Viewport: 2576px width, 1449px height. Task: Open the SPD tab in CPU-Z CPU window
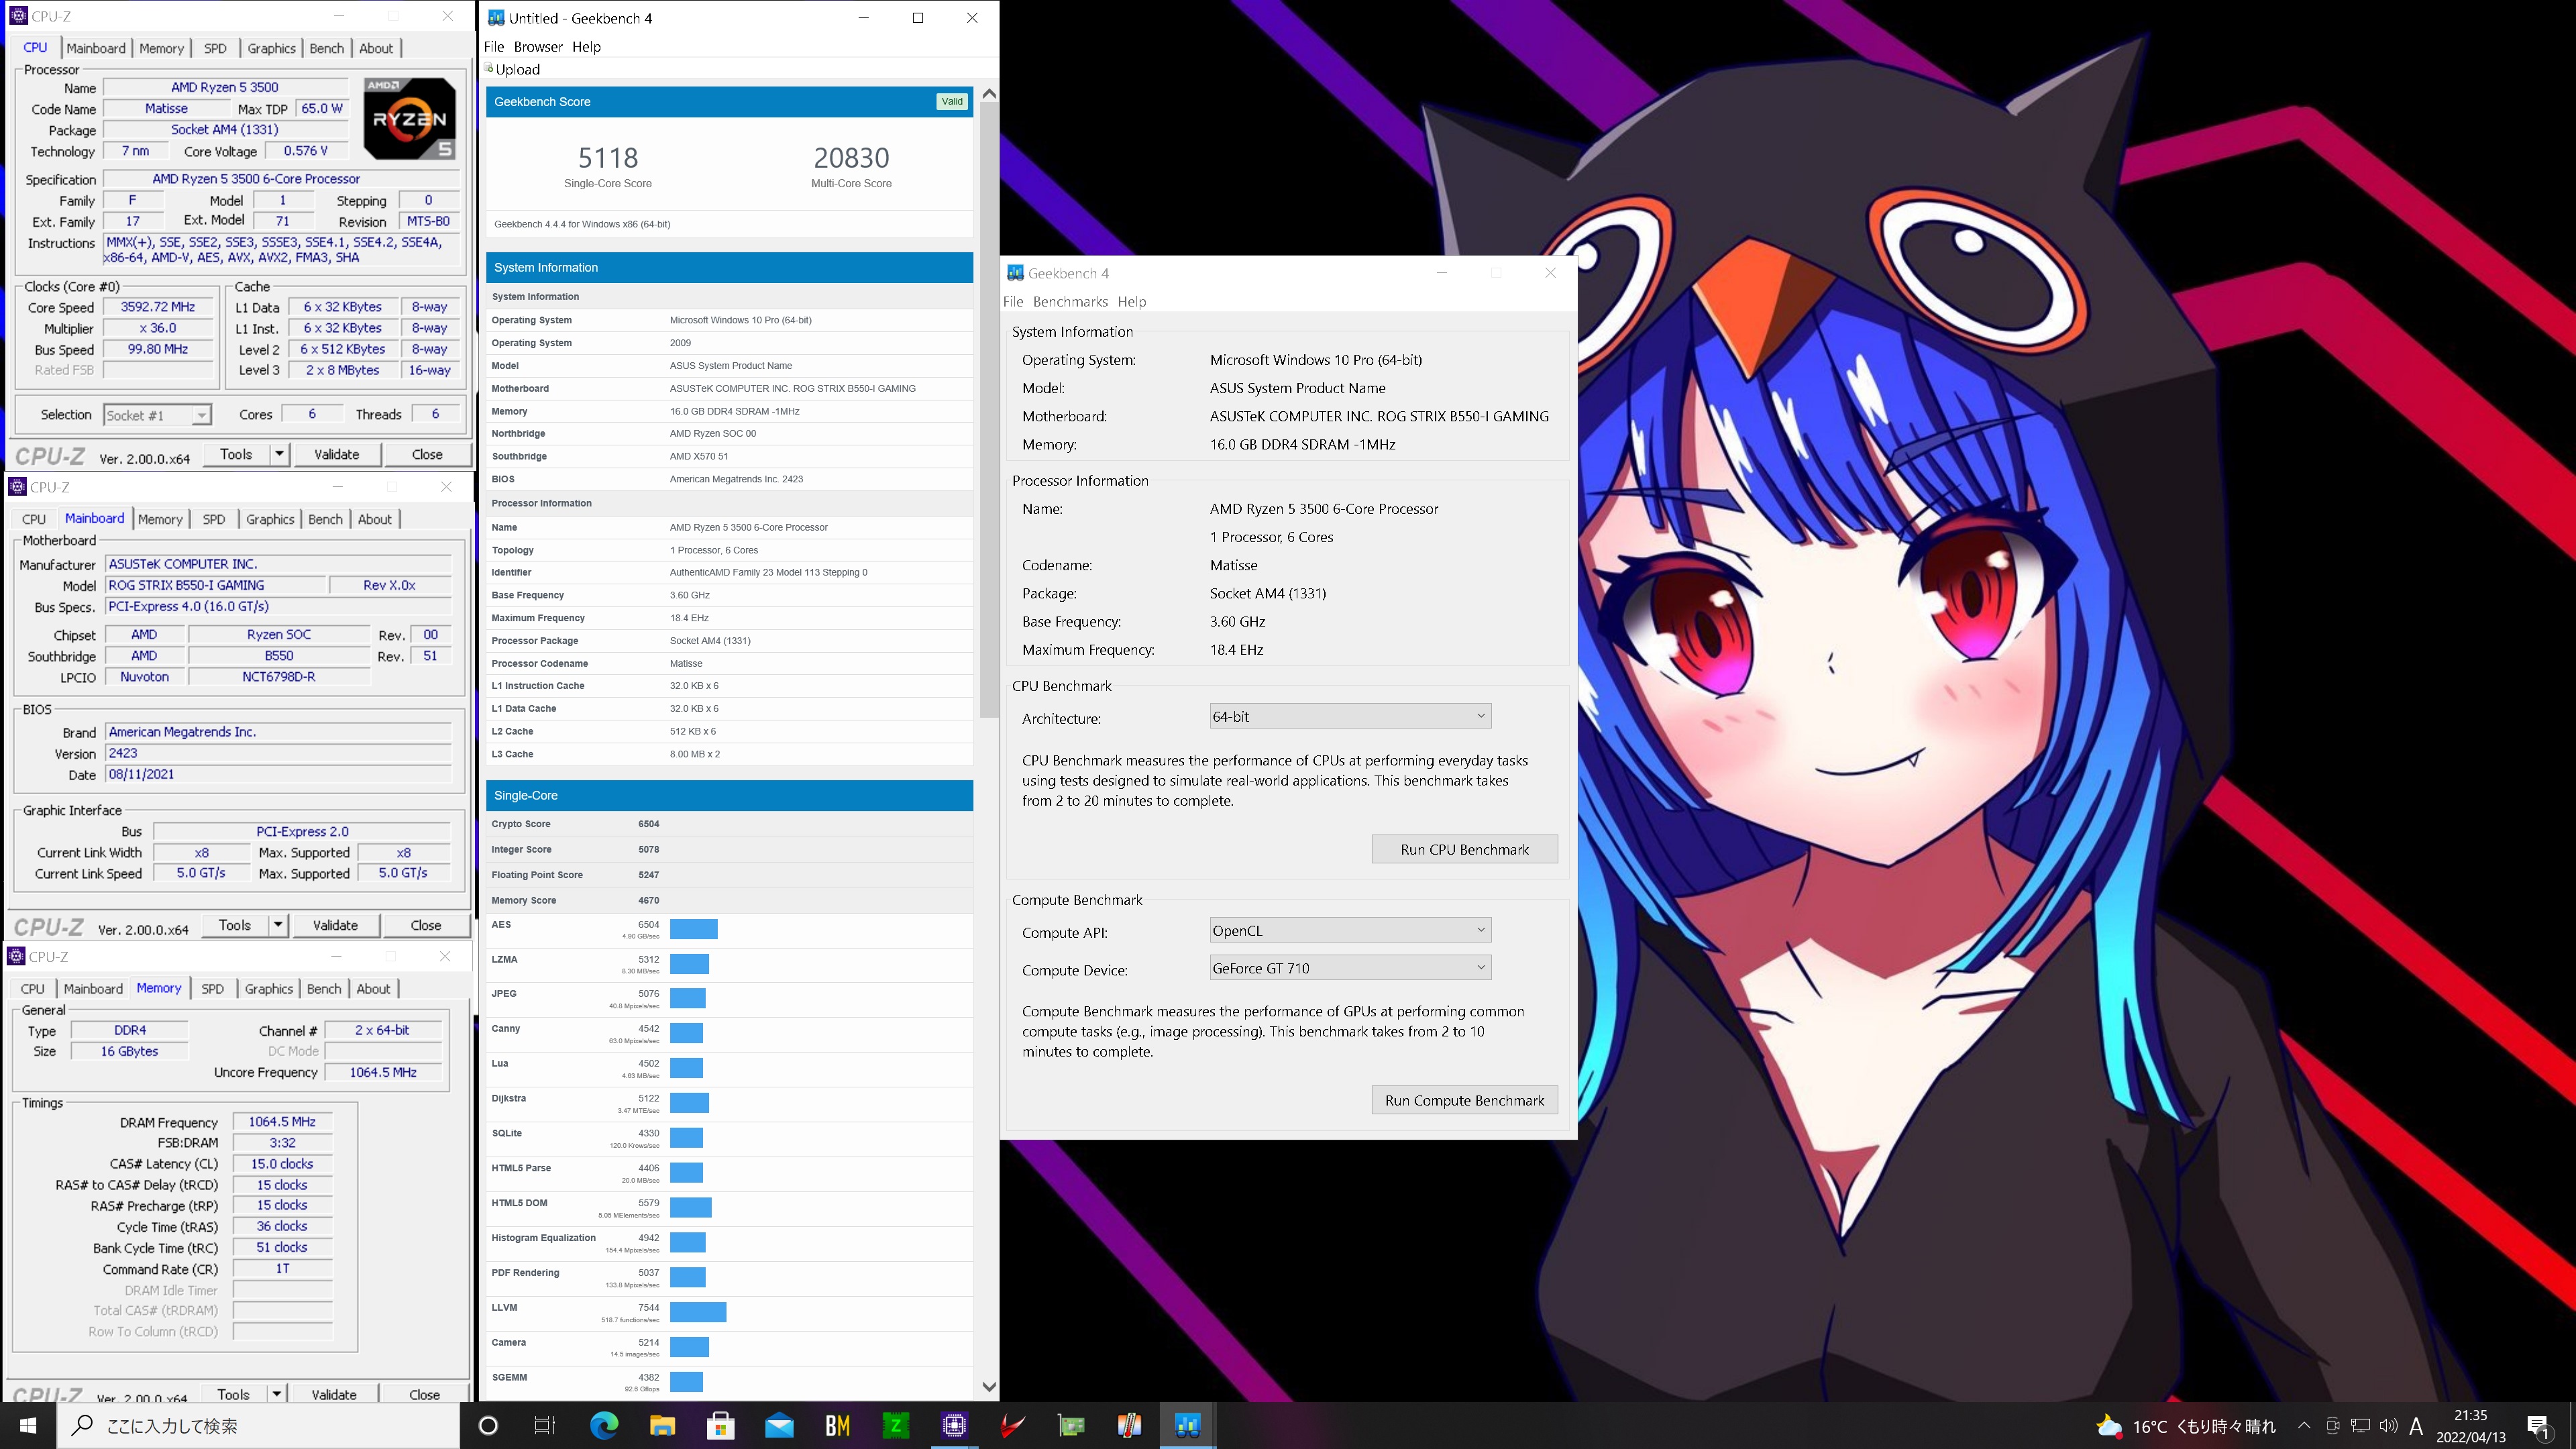coord(215,48)
